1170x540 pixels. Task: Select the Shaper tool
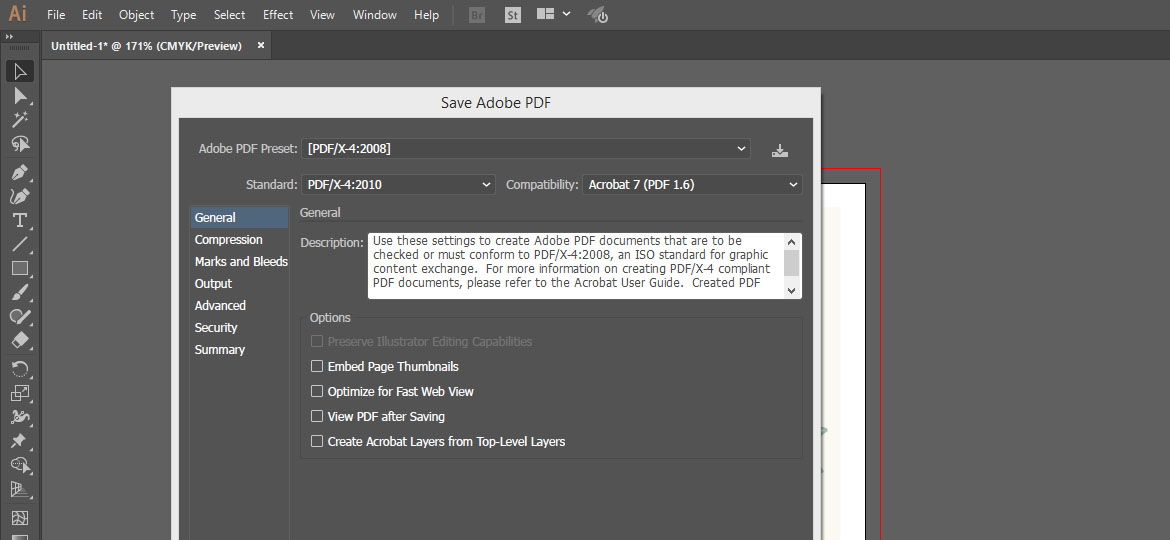20,316
